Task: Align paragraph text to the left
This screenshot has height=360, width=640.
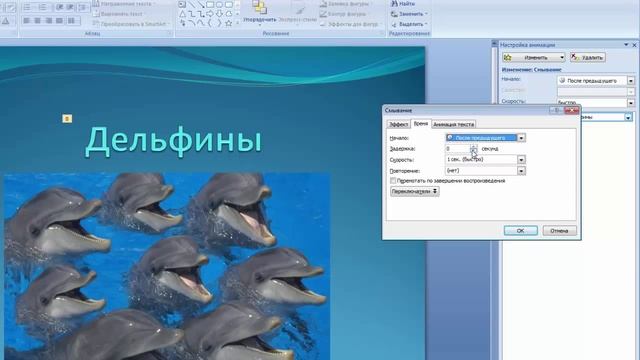Action: (27, 20)
